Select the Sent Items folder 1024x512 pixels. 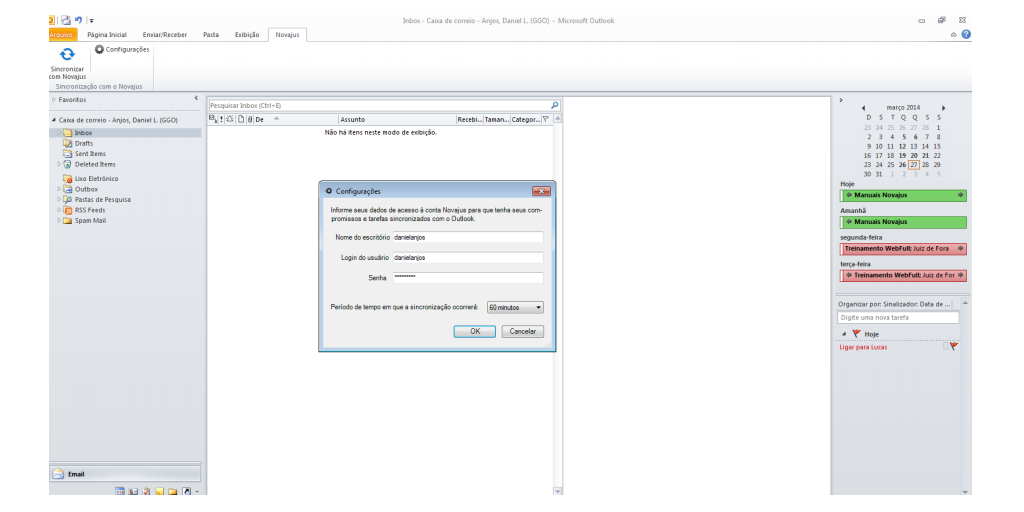tap(90, 153)
